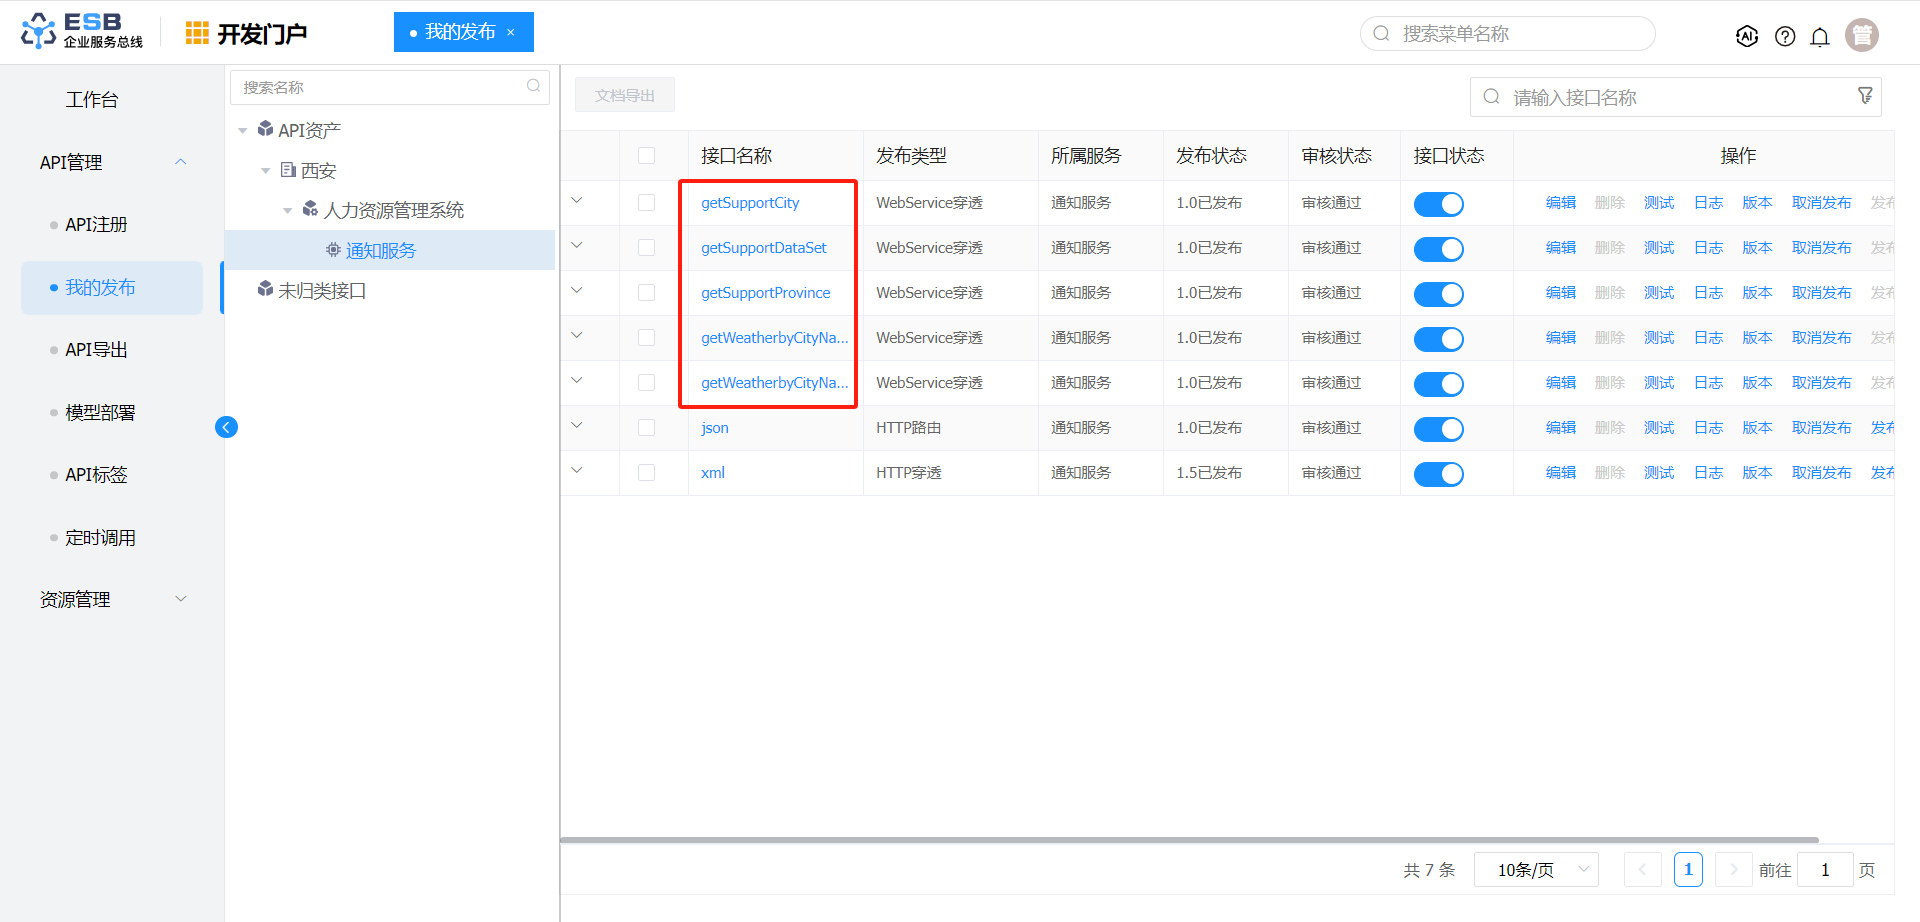
Task: Open the help question mark icon
Action: pyautogui.click(x=1784, y=36)
